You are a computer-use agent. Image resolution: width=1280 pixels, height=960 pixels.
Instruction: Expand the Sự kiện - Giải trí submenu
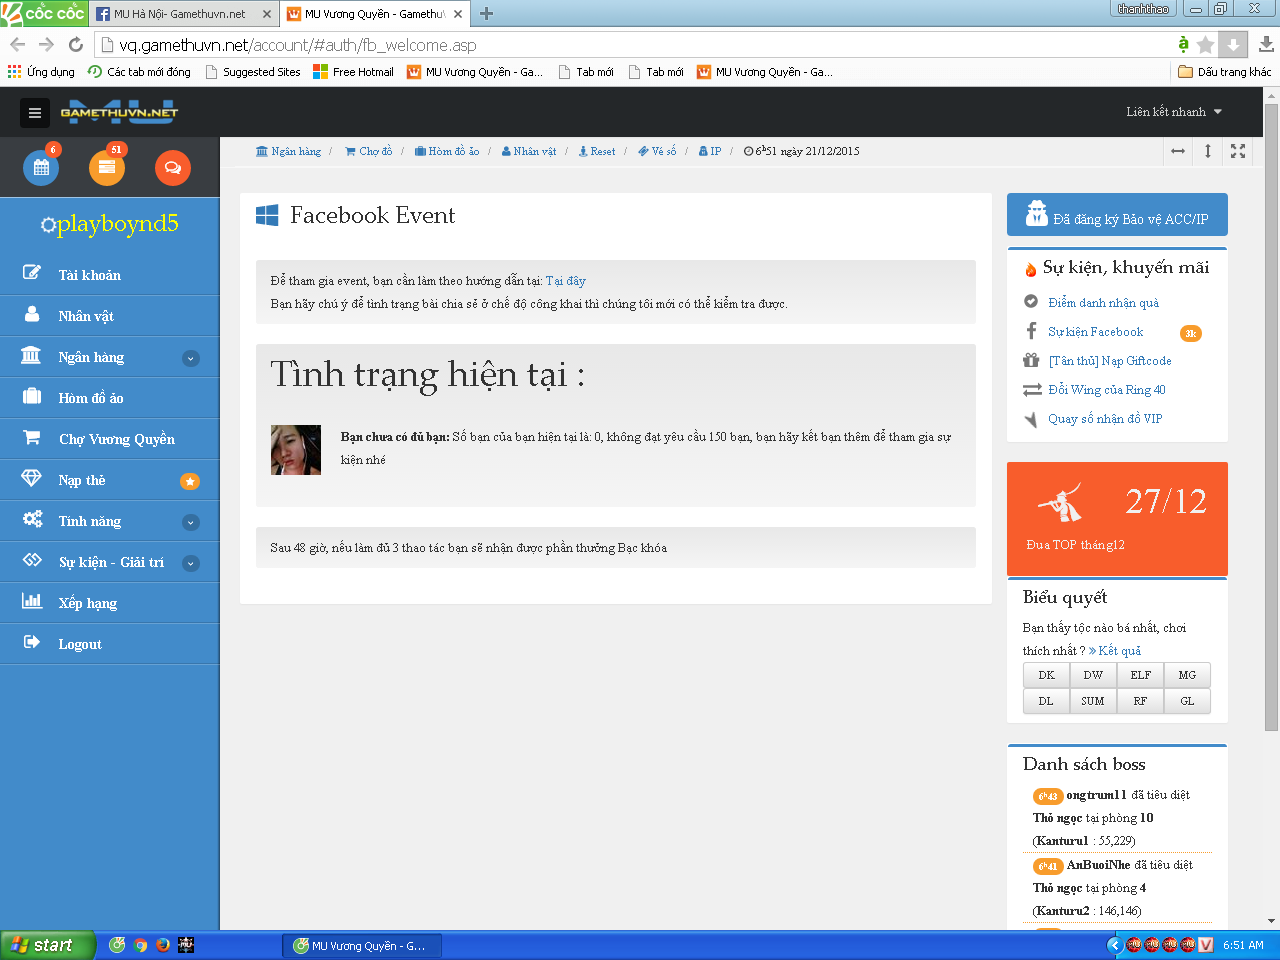point(191,563)
